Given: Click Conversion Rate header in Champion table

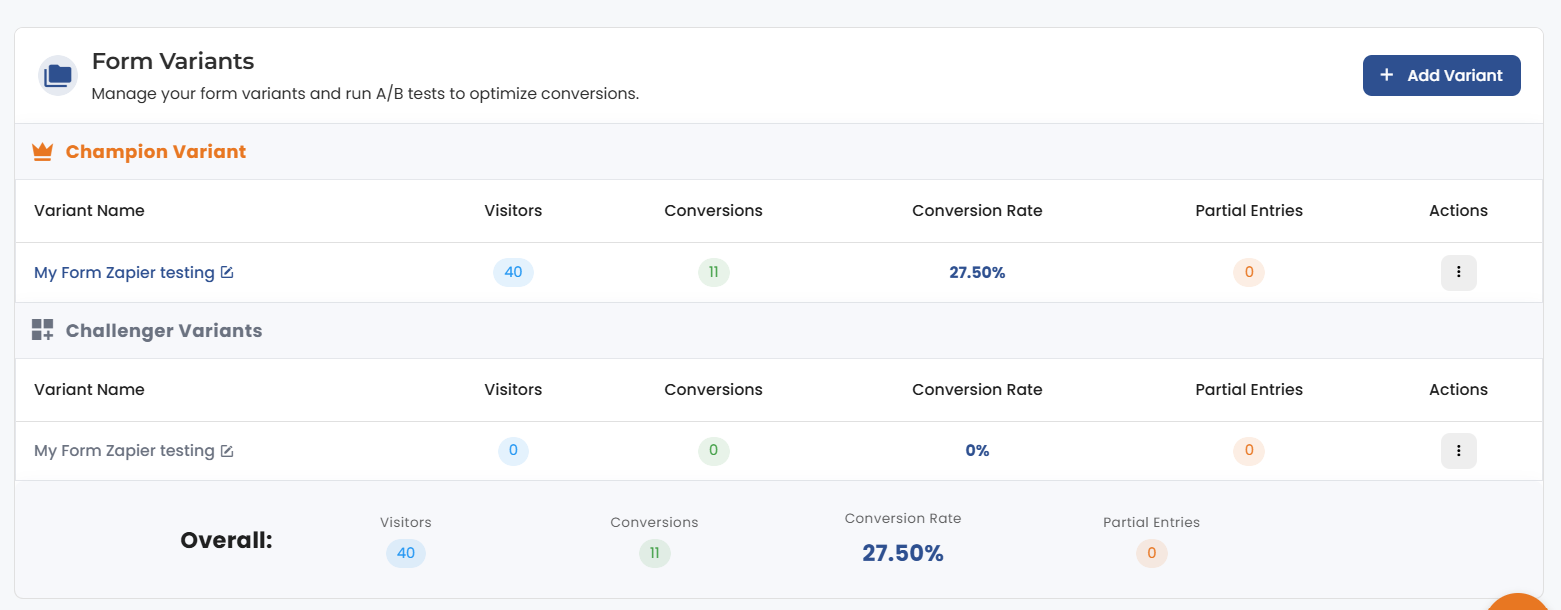Looking at the screenshot, I should point(977,211).
